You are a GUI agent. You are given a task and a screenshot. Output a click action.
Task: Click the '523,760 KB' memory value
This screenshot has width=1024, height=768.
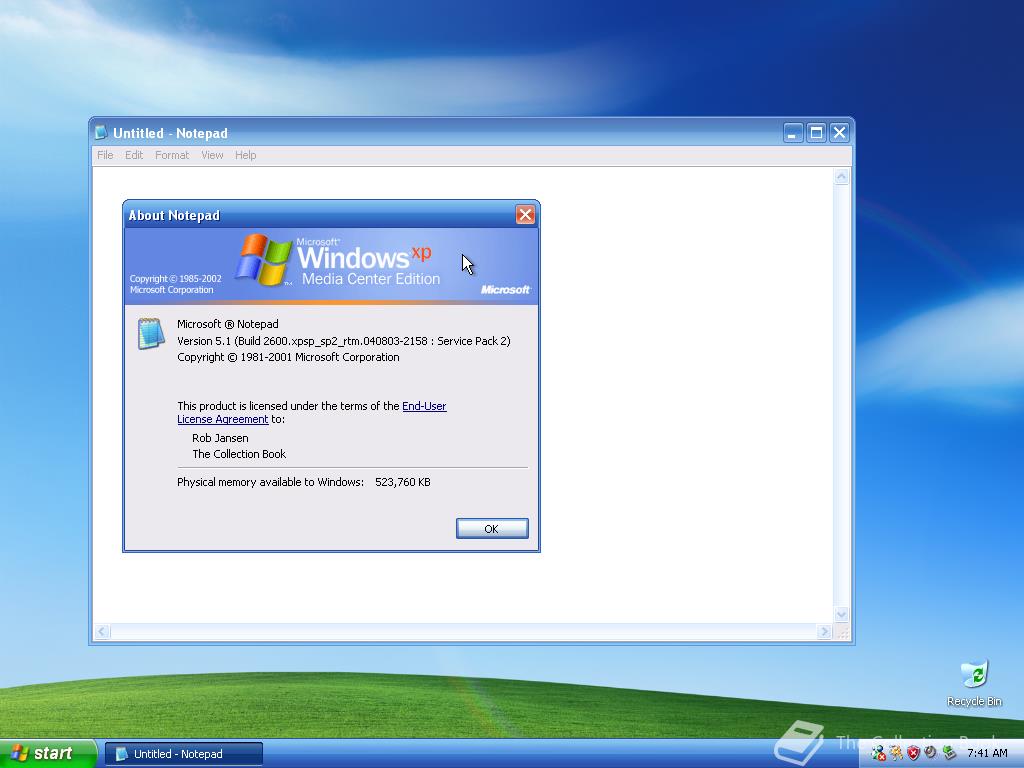(x=403, y=482)
